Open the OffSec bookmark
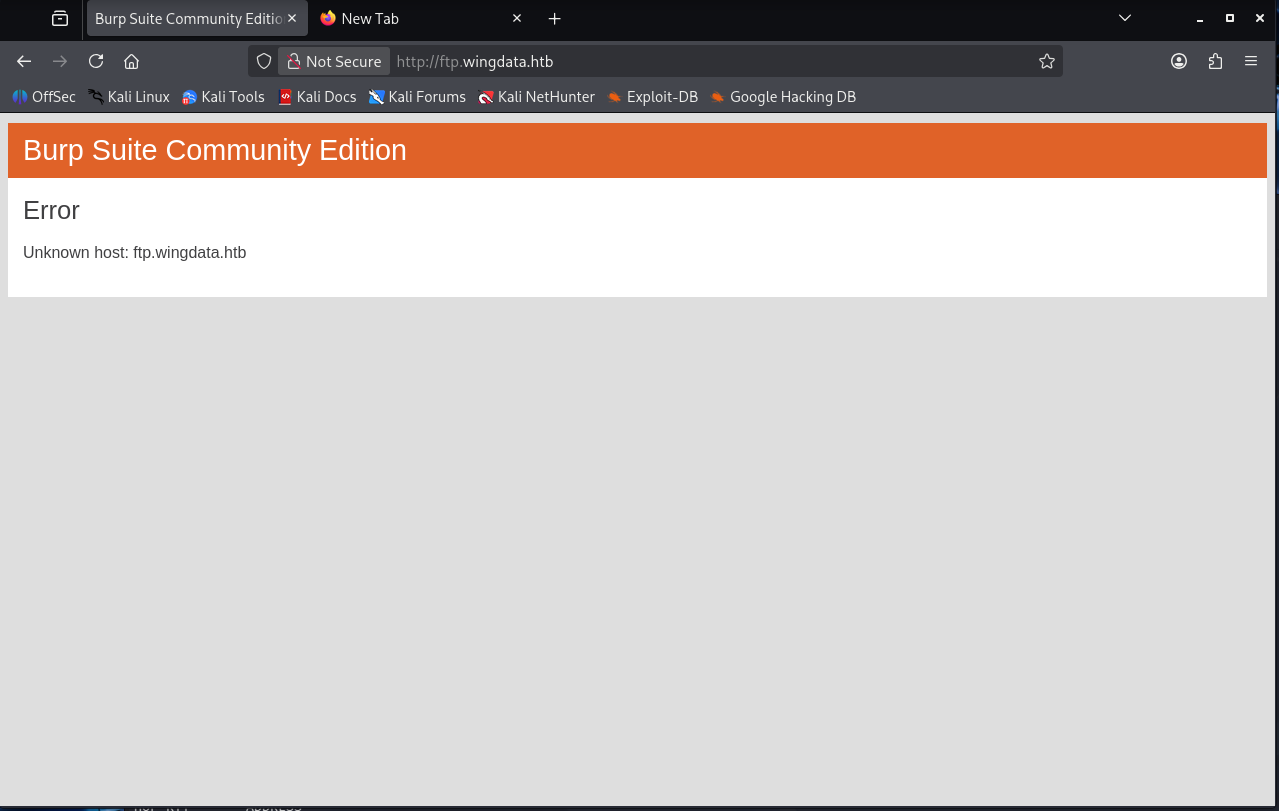Screen dimensions: 1279x811 click(x=44, y=97)
